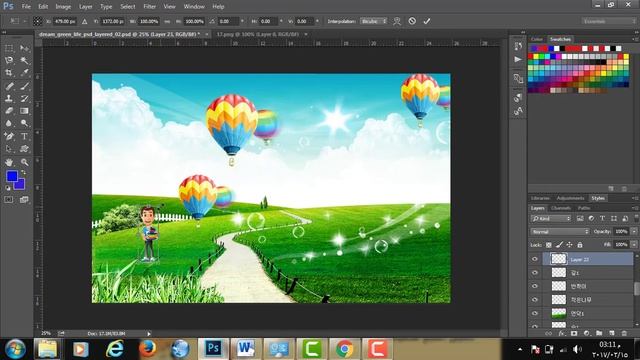Screen dimensions: 640x360
Task: Cancel the transform in options bar
Action: 412,21
